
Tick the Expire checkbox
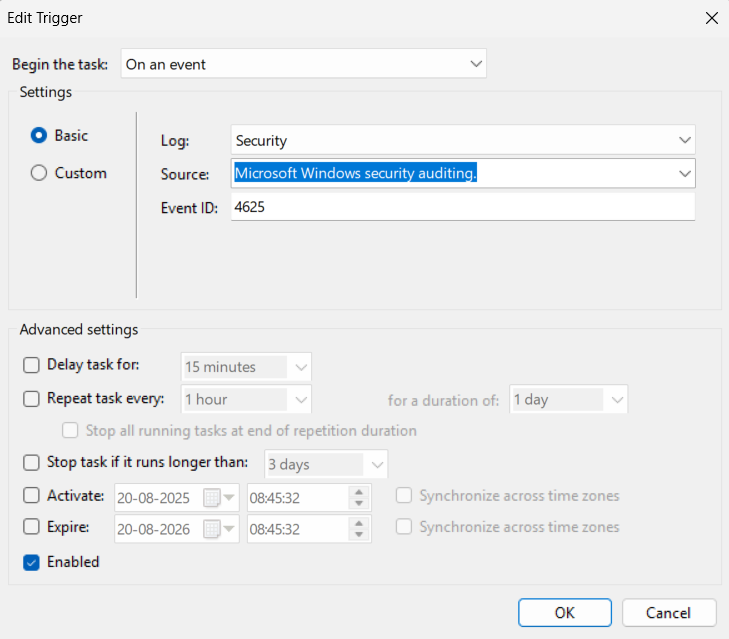(32, 527)
